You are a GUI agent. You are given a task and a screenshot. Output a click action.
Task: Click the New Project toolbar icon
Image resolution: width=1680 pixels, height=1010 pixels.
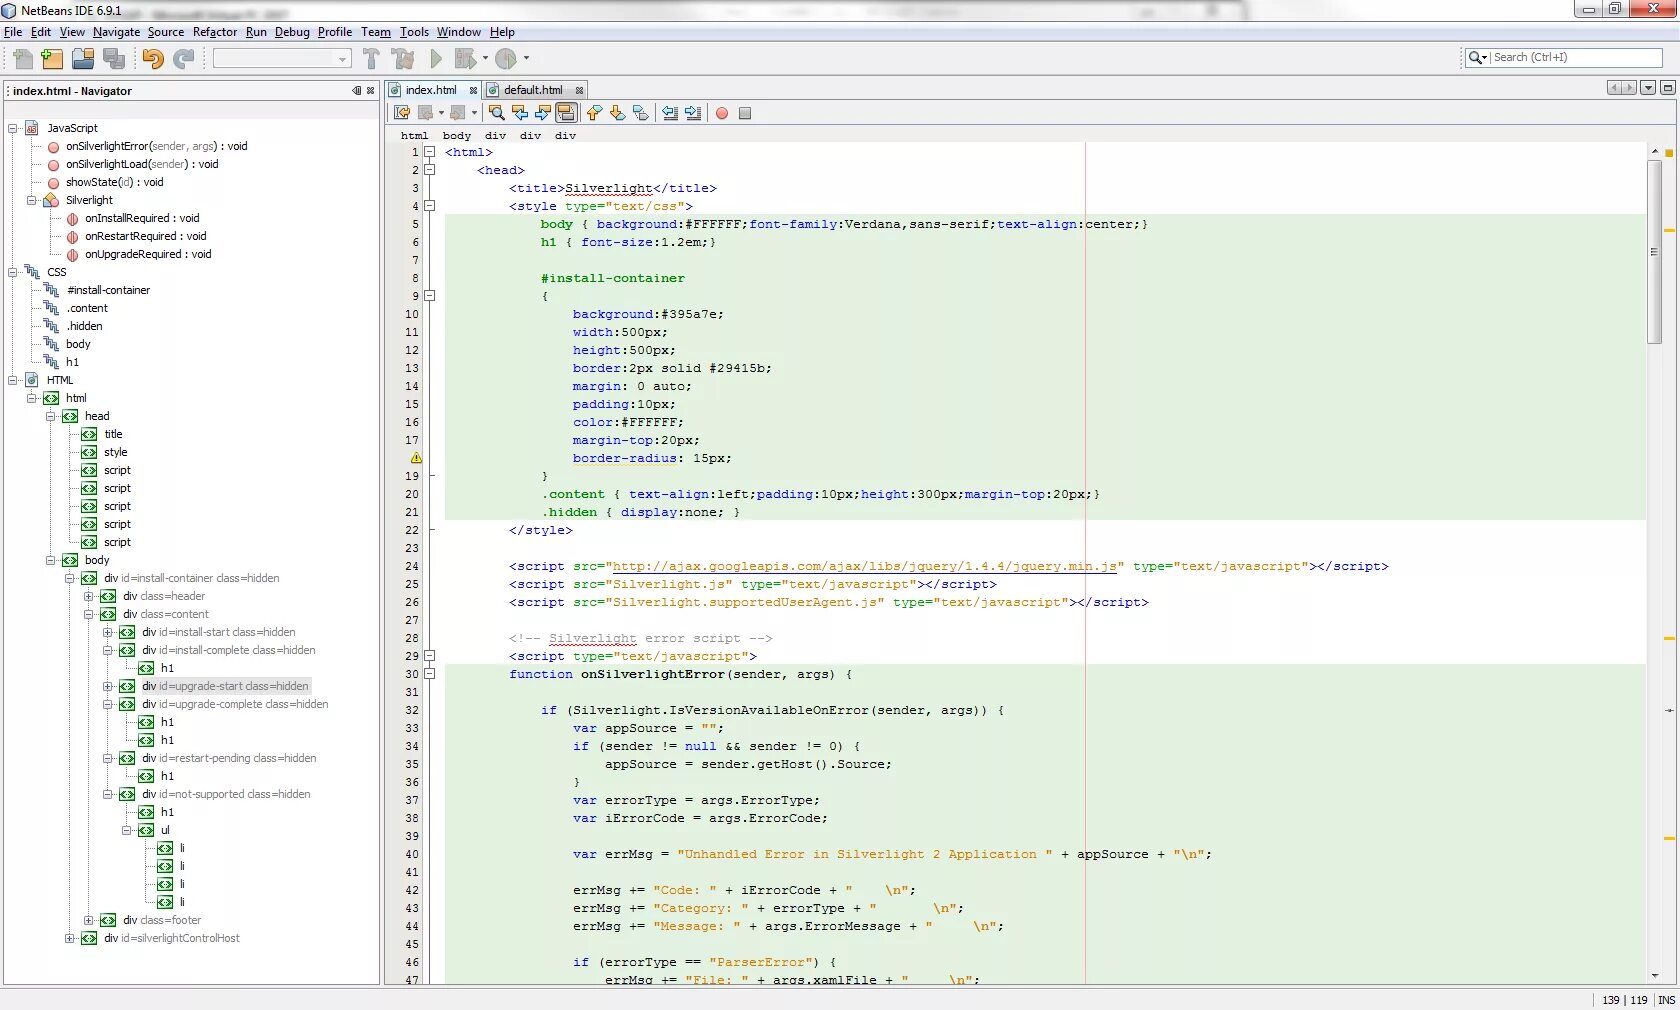click(x=52, y=59)
